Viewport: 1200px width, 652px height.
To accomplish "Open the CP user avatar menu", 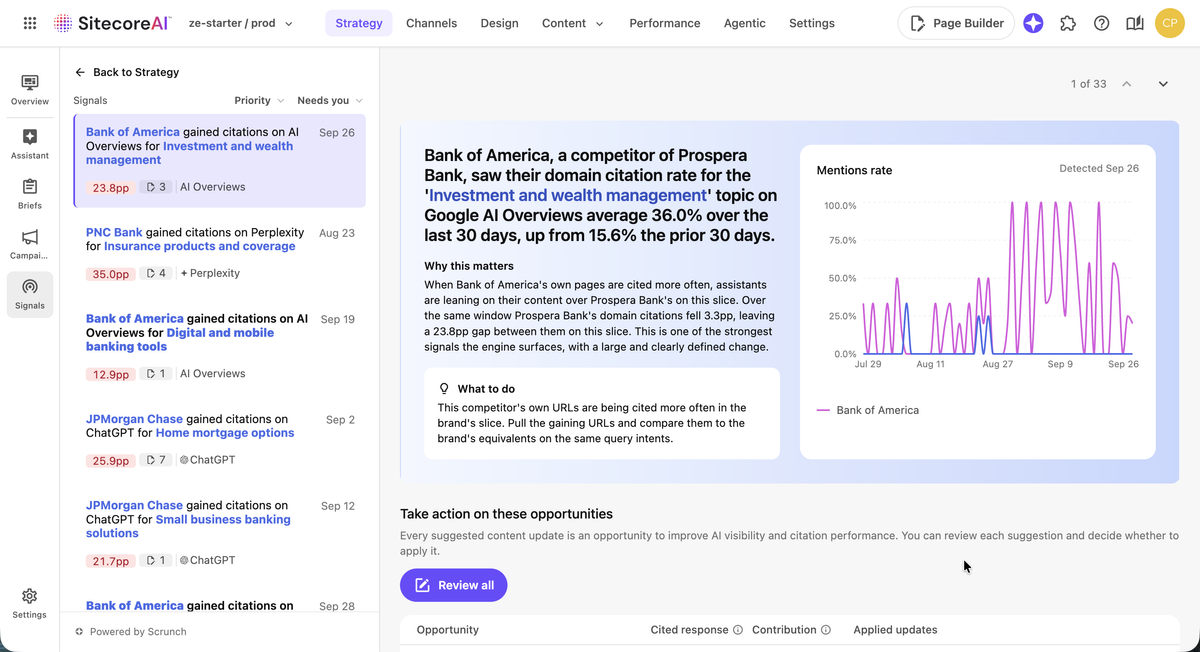I will click(1169, 23).
